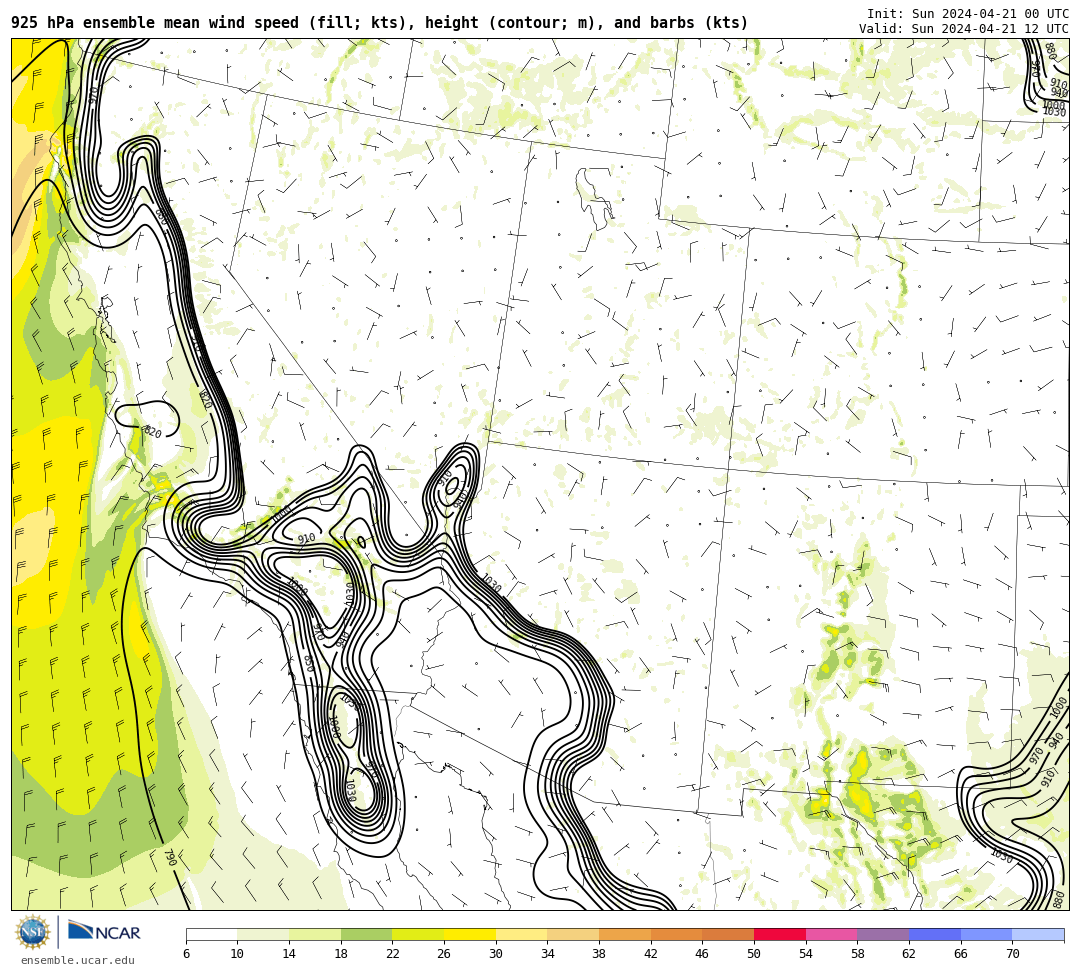
Task: Pick the bright yellow 26–30 kts colorbar segment
Action: pos(470,934)
